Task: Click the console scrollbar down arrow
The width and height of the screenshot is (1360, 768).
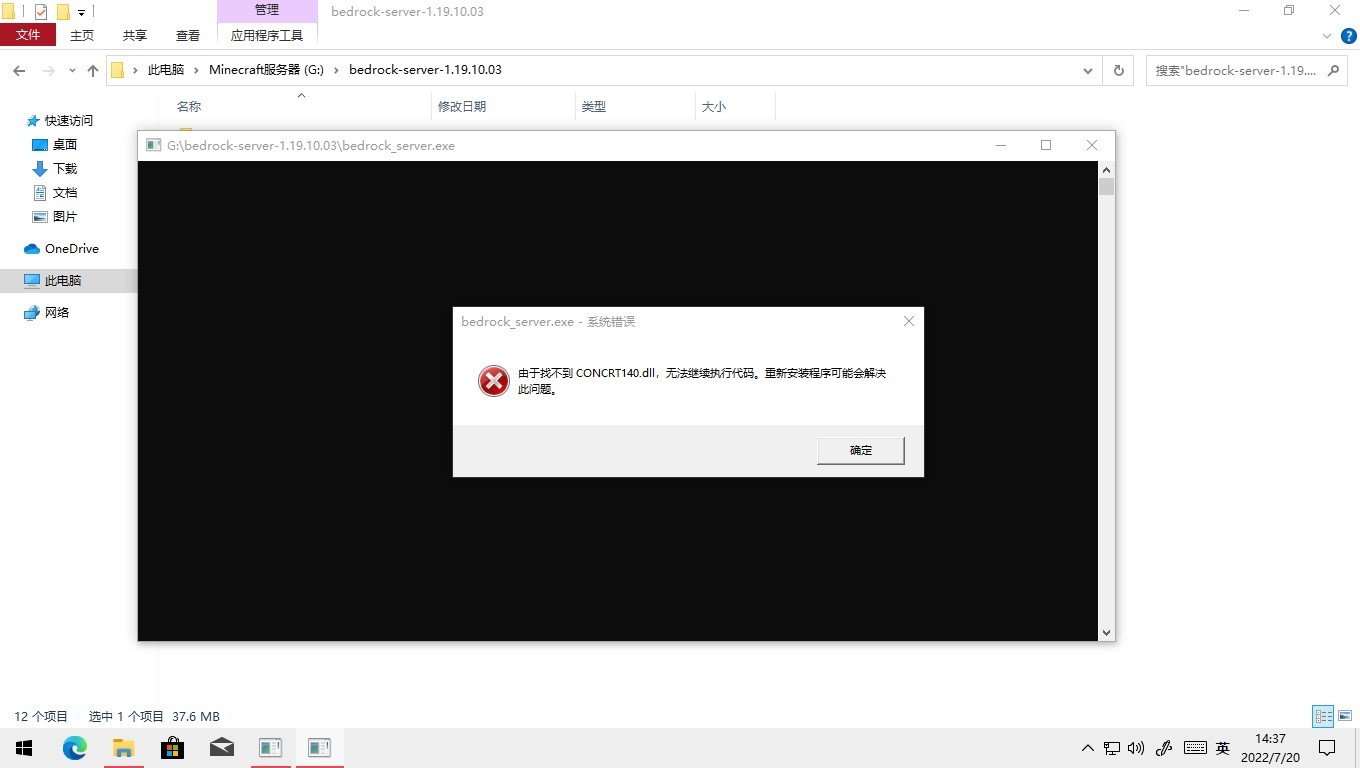Action: pos(1106,632)
